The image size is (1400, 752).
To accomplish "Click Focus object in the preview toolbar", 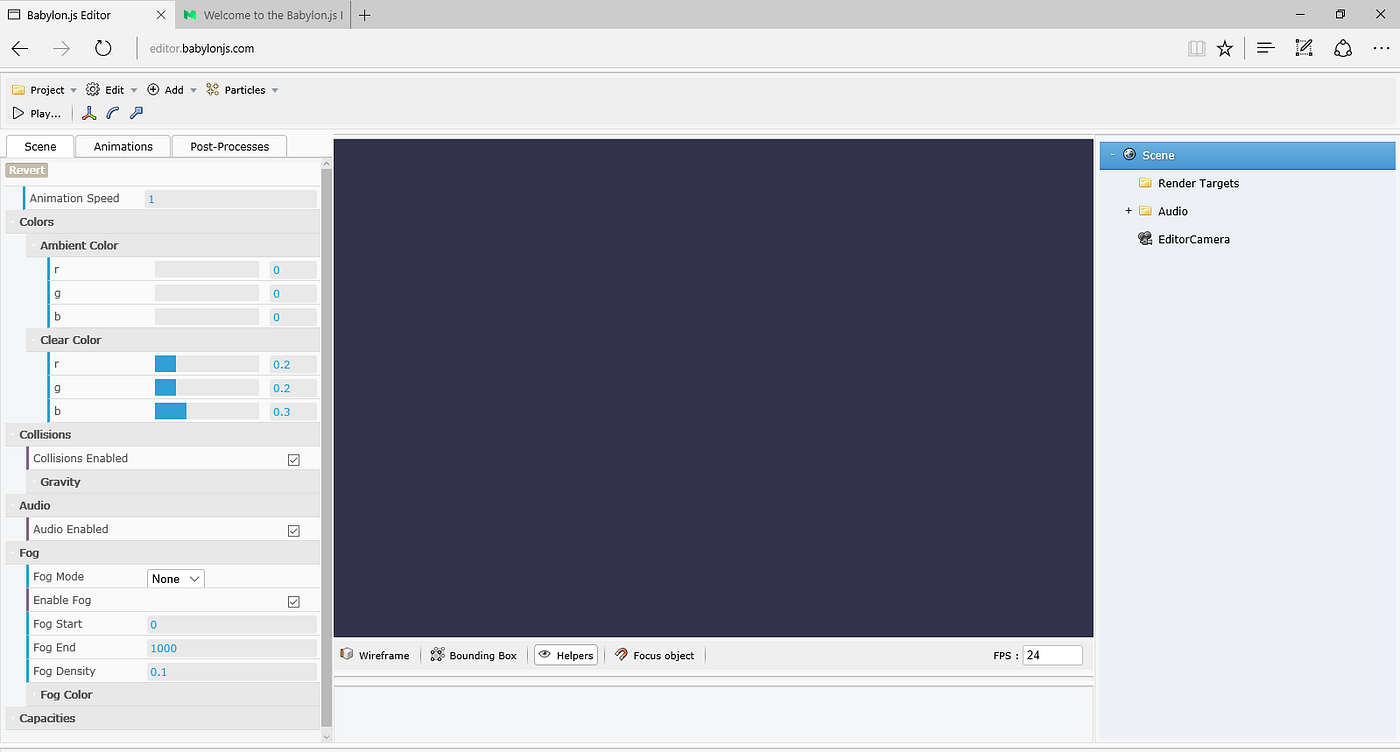I will pyautogui.click(x=655, y=655).
